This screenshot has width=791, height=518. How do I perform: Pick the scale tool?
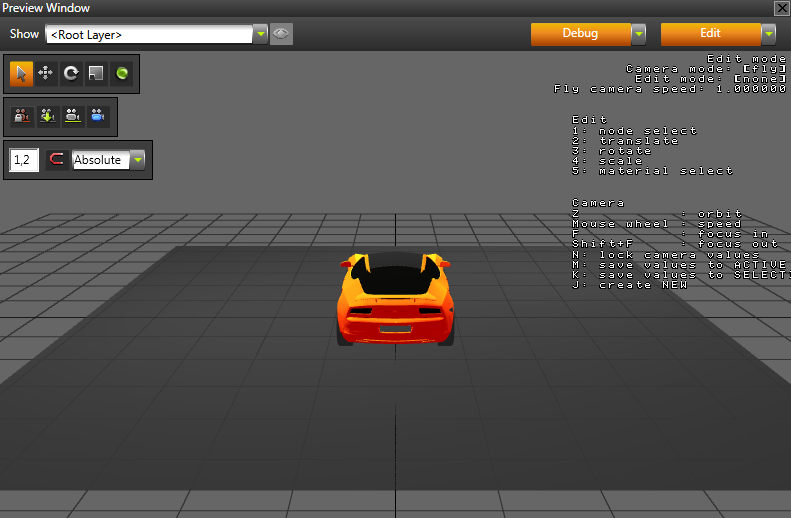point(96,73)
